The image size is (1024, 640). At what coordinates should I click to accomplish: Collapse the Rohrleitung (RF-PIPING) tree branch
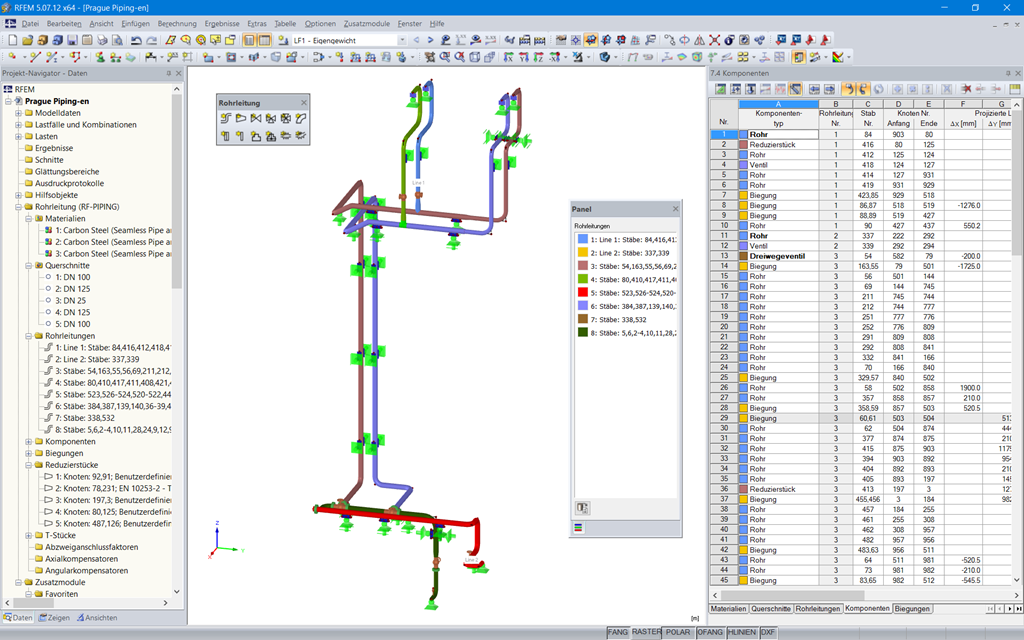pos(18,207)
